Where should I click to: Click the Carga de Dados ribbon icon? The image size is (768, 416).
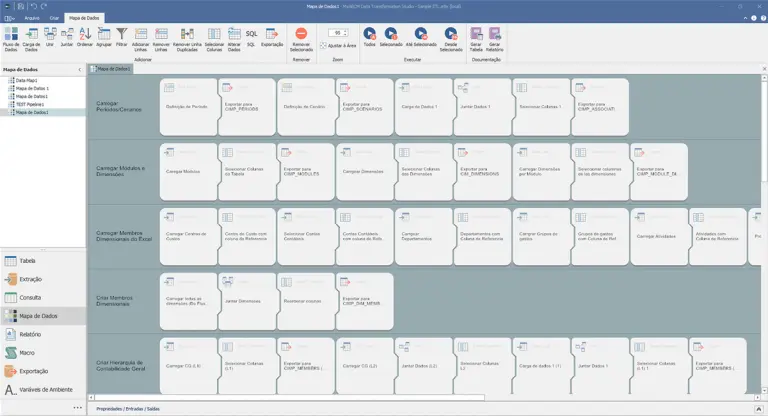[x=30, y=38]
